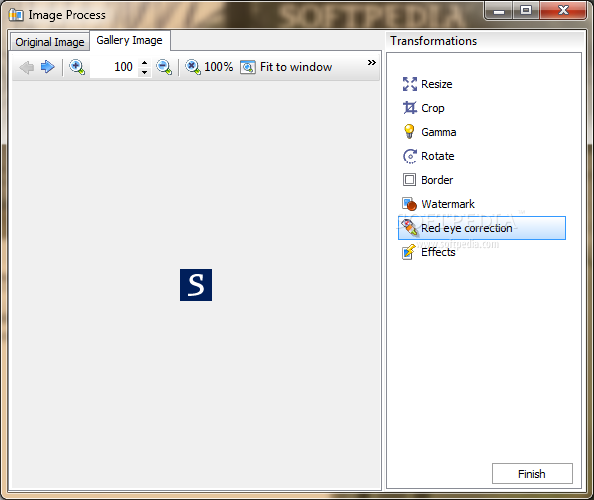Click Fit to window button
Image resolution: width=594 pixels, height=500 pixels.
point(286,67)
